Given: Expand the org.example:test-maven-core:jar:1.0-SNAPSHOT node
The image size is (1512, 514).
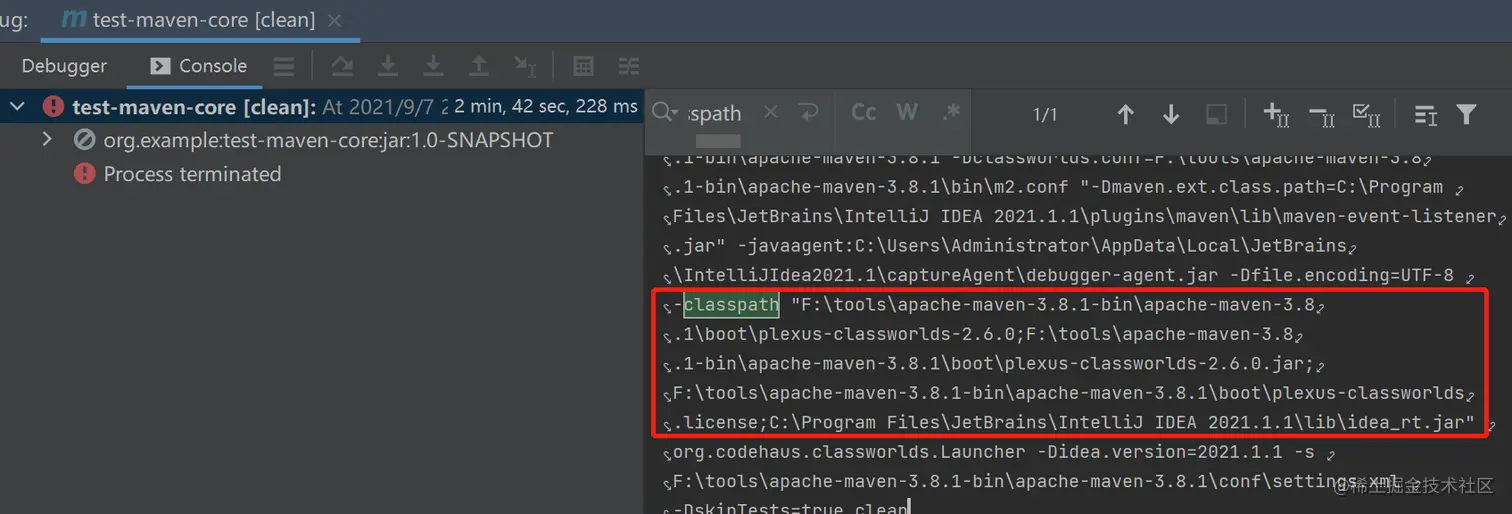Looking at the screenshot, I should (x=47, y=140).
